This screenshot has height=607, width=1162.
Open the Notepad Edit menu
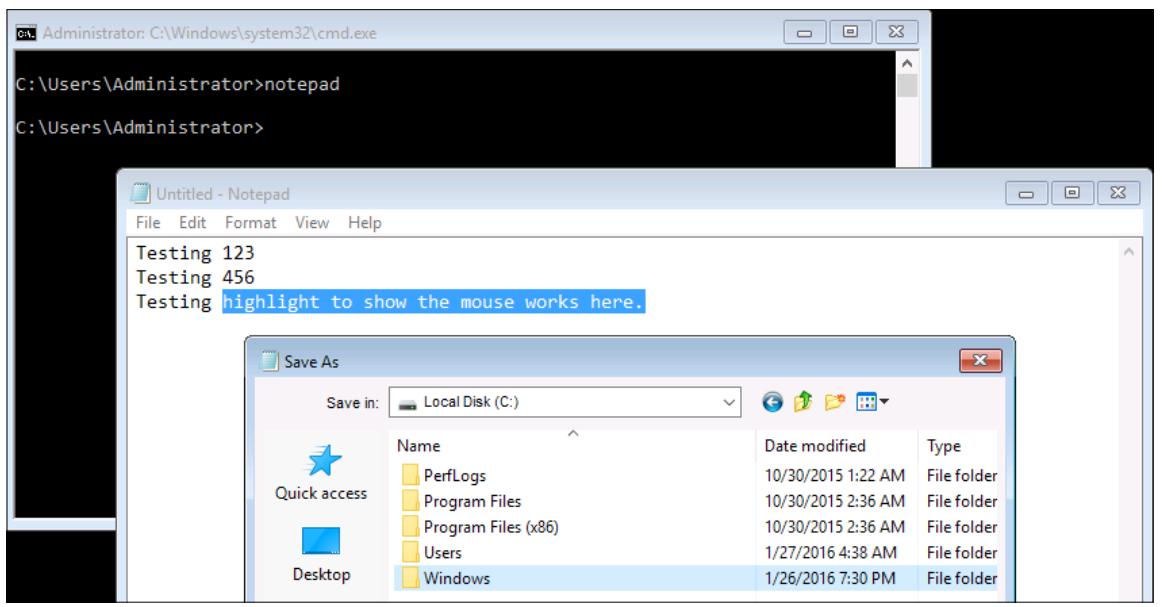point(192,222)
